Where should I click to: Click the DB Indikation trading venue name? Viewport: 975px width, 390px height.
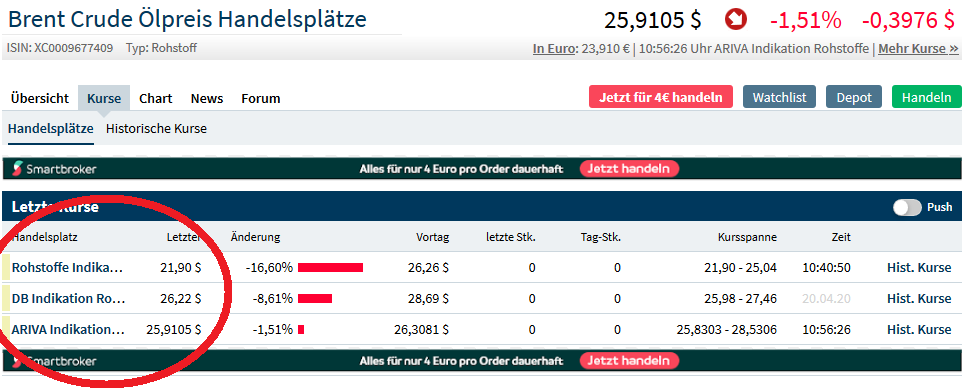pyautogui.click(x=68, y=299)
